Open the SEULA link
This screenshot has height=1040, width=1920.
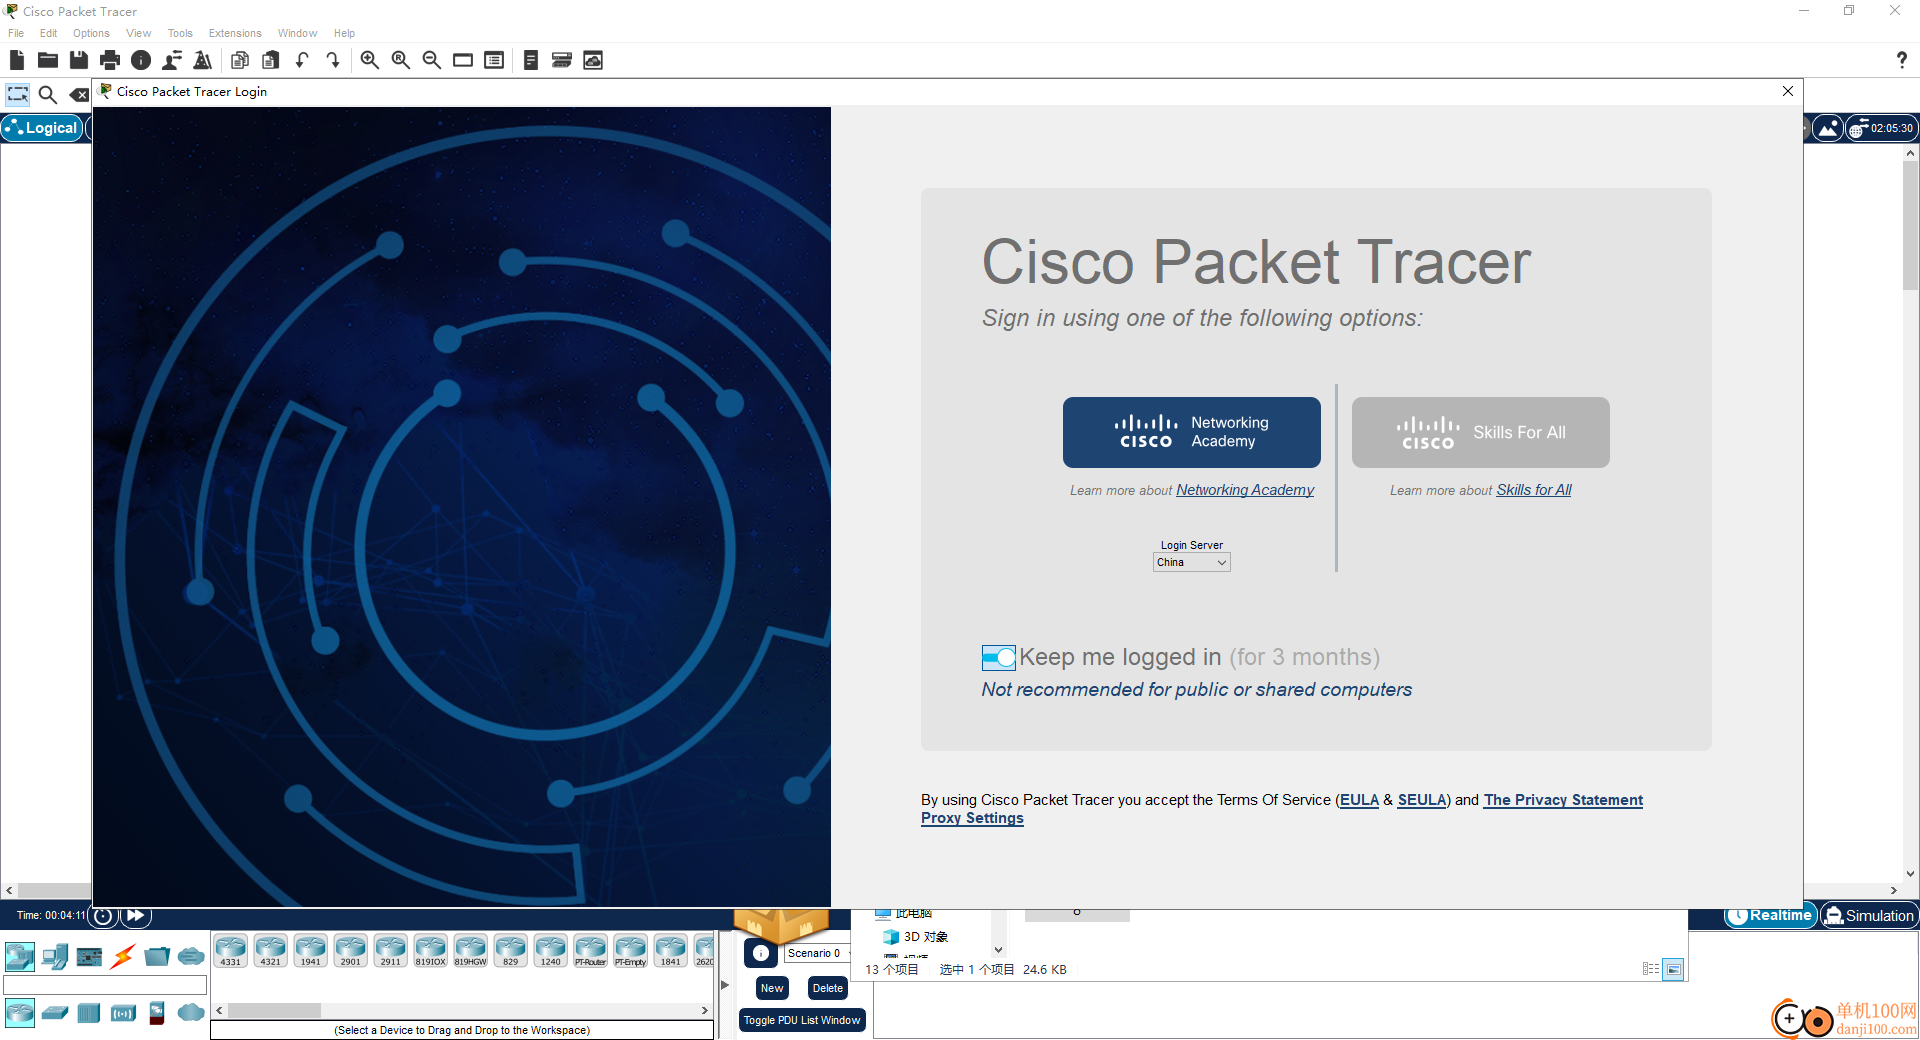click(1422, 800)
